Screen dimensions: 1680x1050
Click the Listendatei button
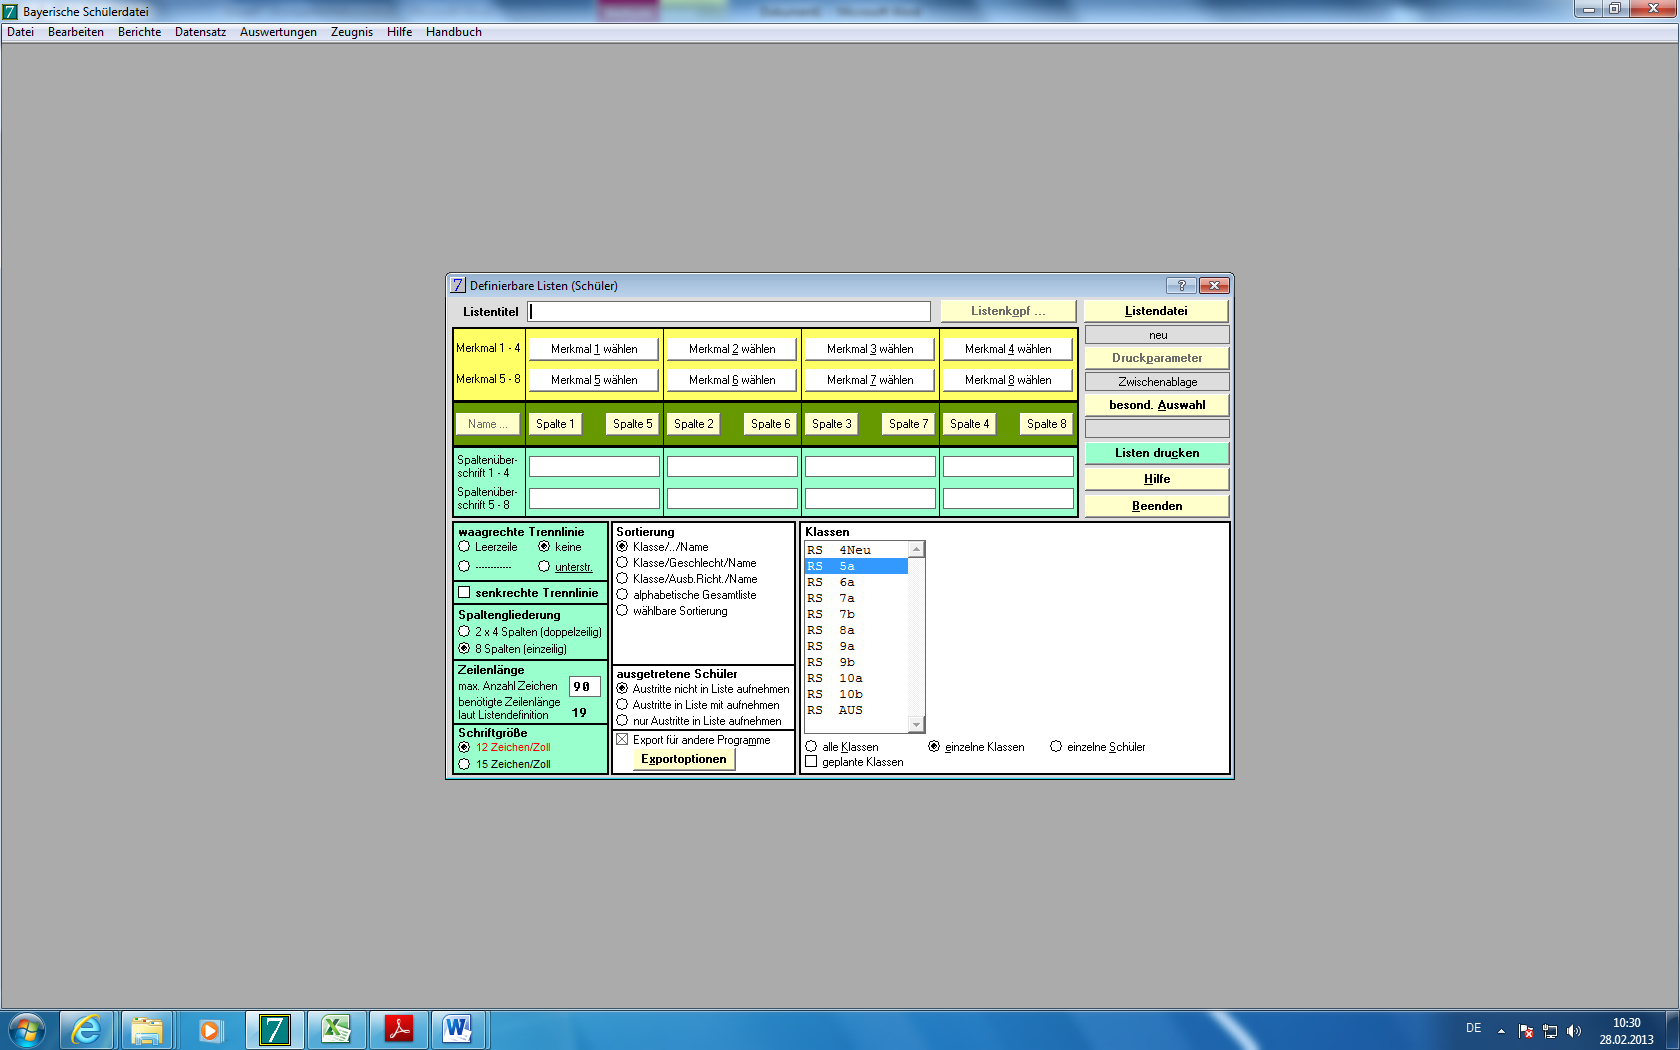(x=1156, y=311)
